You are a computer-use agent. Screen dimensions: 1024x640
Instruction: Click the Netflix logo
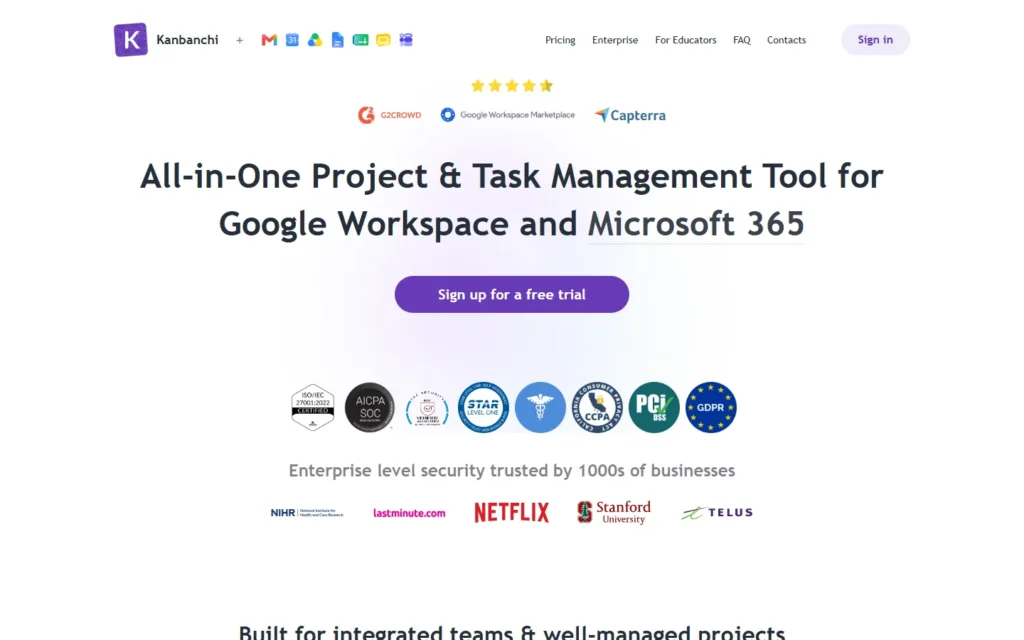coord(511,513)
